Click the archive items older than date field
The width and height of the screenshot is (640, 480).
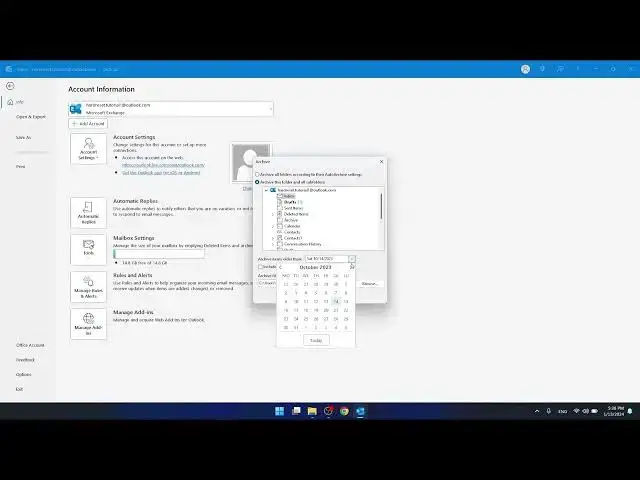click(x=327, y=259)
